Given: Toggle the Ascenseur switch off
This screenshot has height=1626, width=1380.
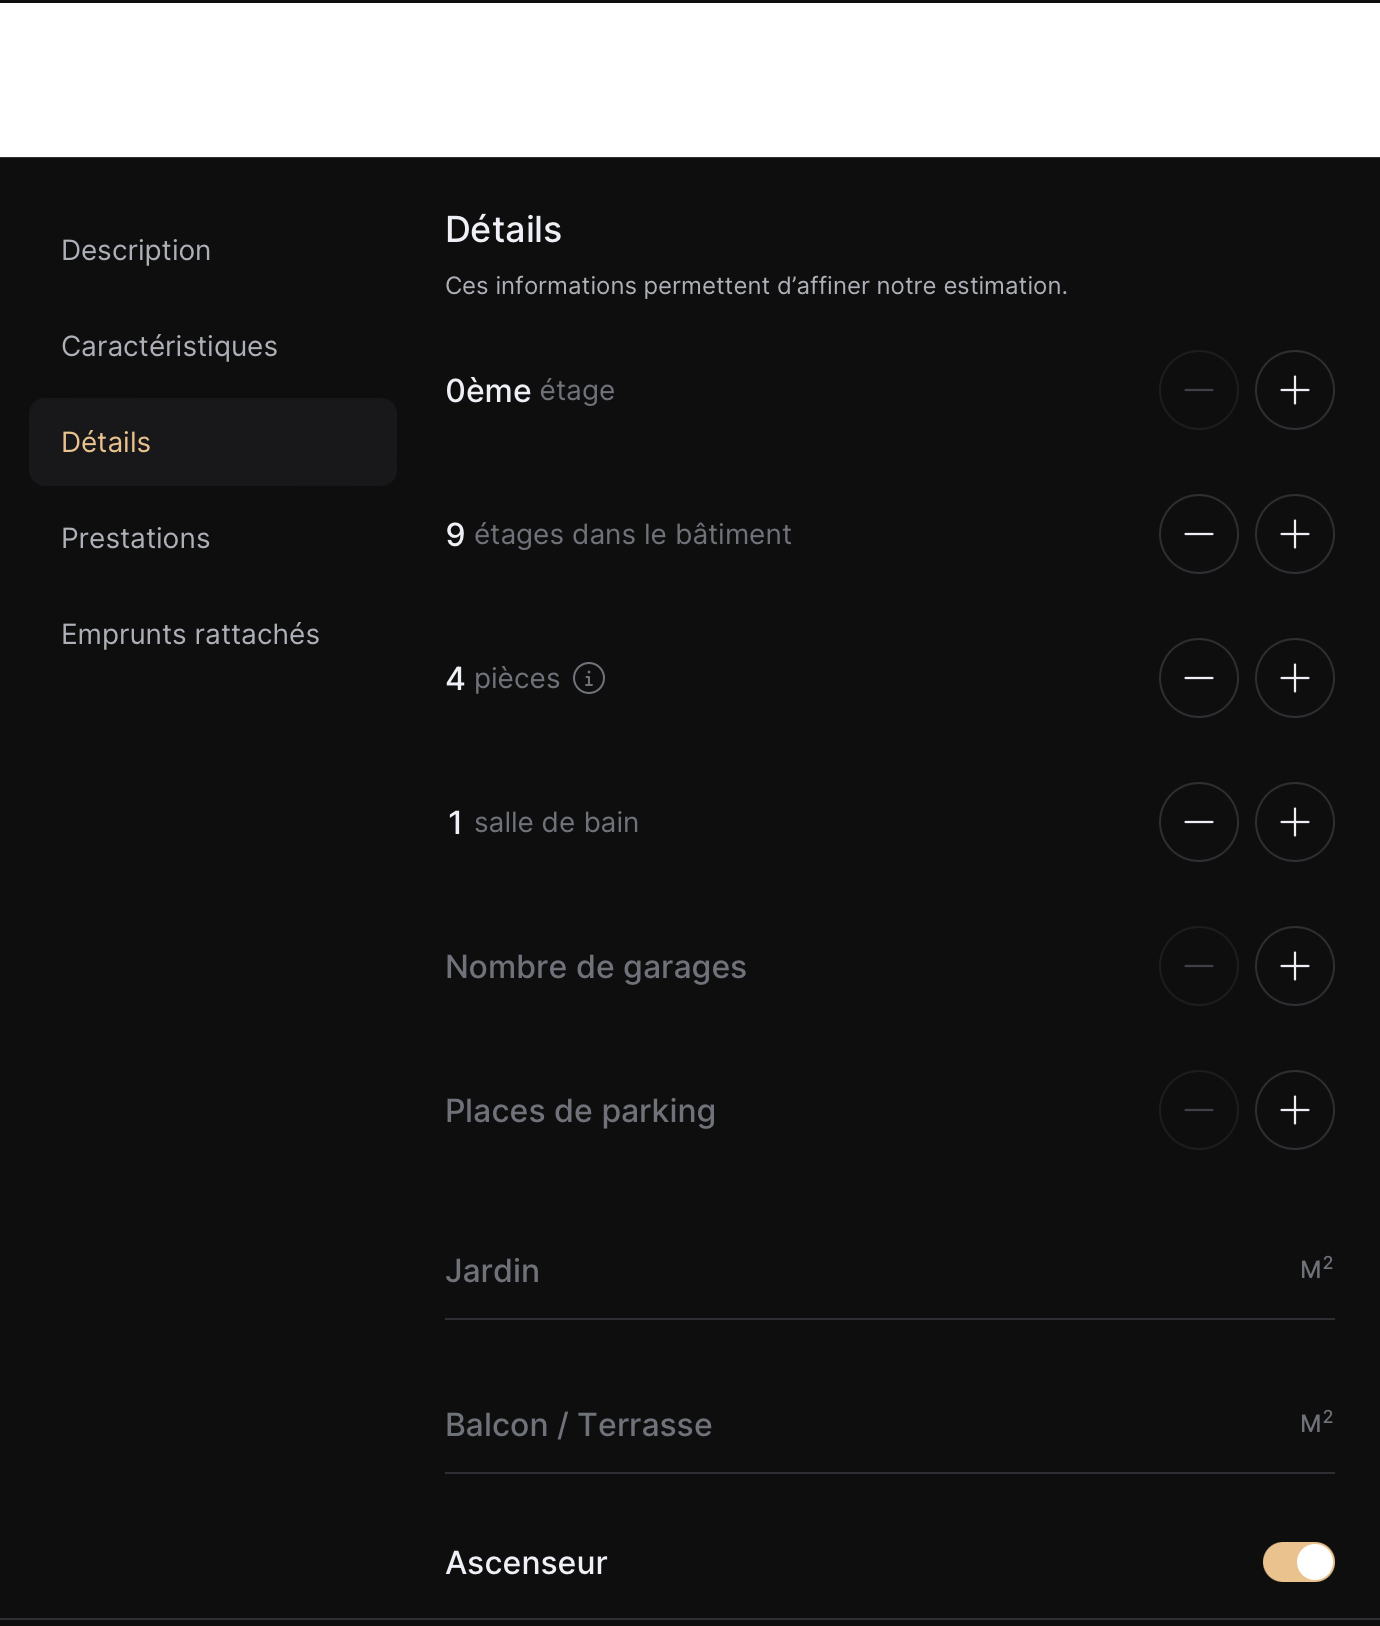Looking at the screenshot, I should click(x=1298, y=1562).
